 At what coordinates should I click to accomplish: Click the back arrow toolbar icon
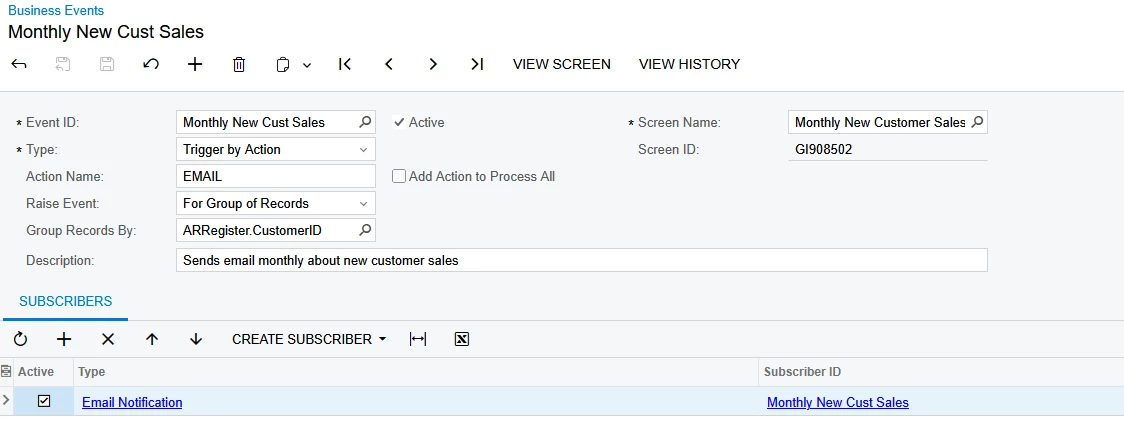tap(19, 64)
